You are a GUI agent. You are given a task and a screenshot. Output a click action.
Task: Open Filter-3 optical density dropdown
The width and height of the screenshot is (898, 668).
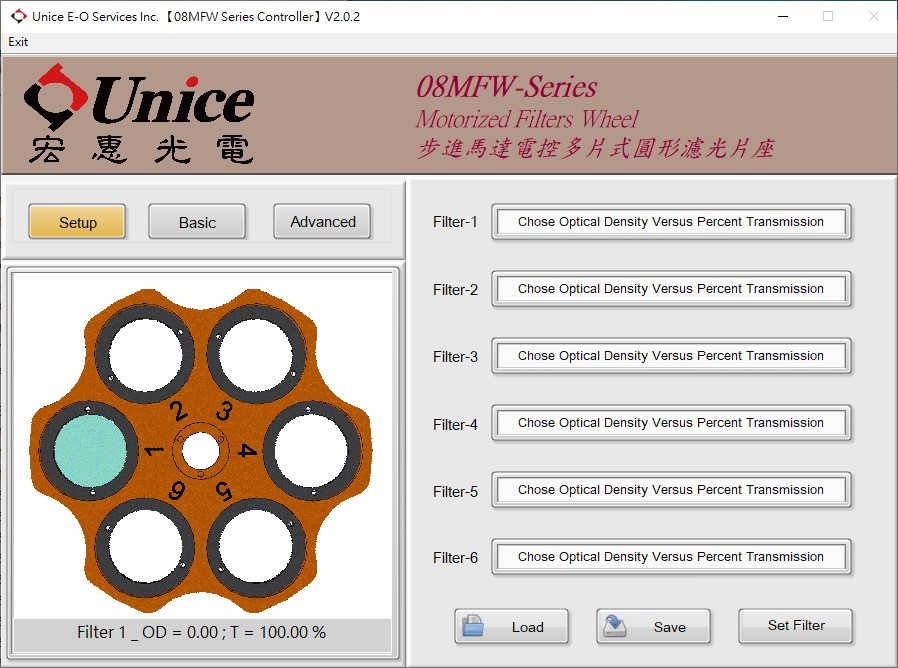click(671, 356)
